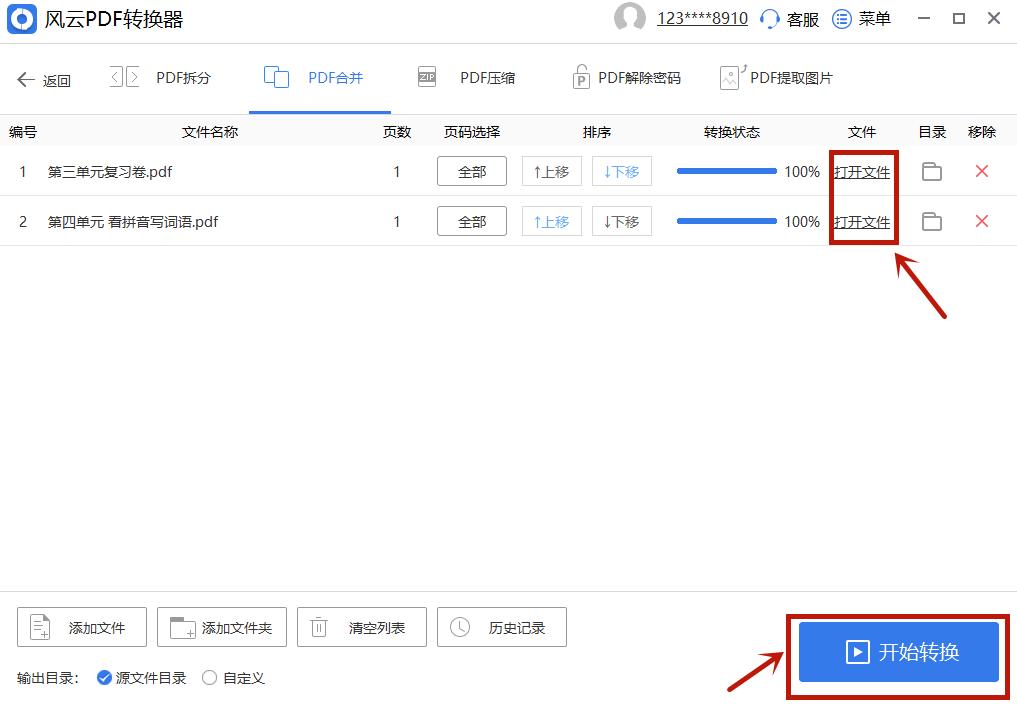Open account details via 123****8910 link
This screenshot has width=1017, height=708.
700,18
